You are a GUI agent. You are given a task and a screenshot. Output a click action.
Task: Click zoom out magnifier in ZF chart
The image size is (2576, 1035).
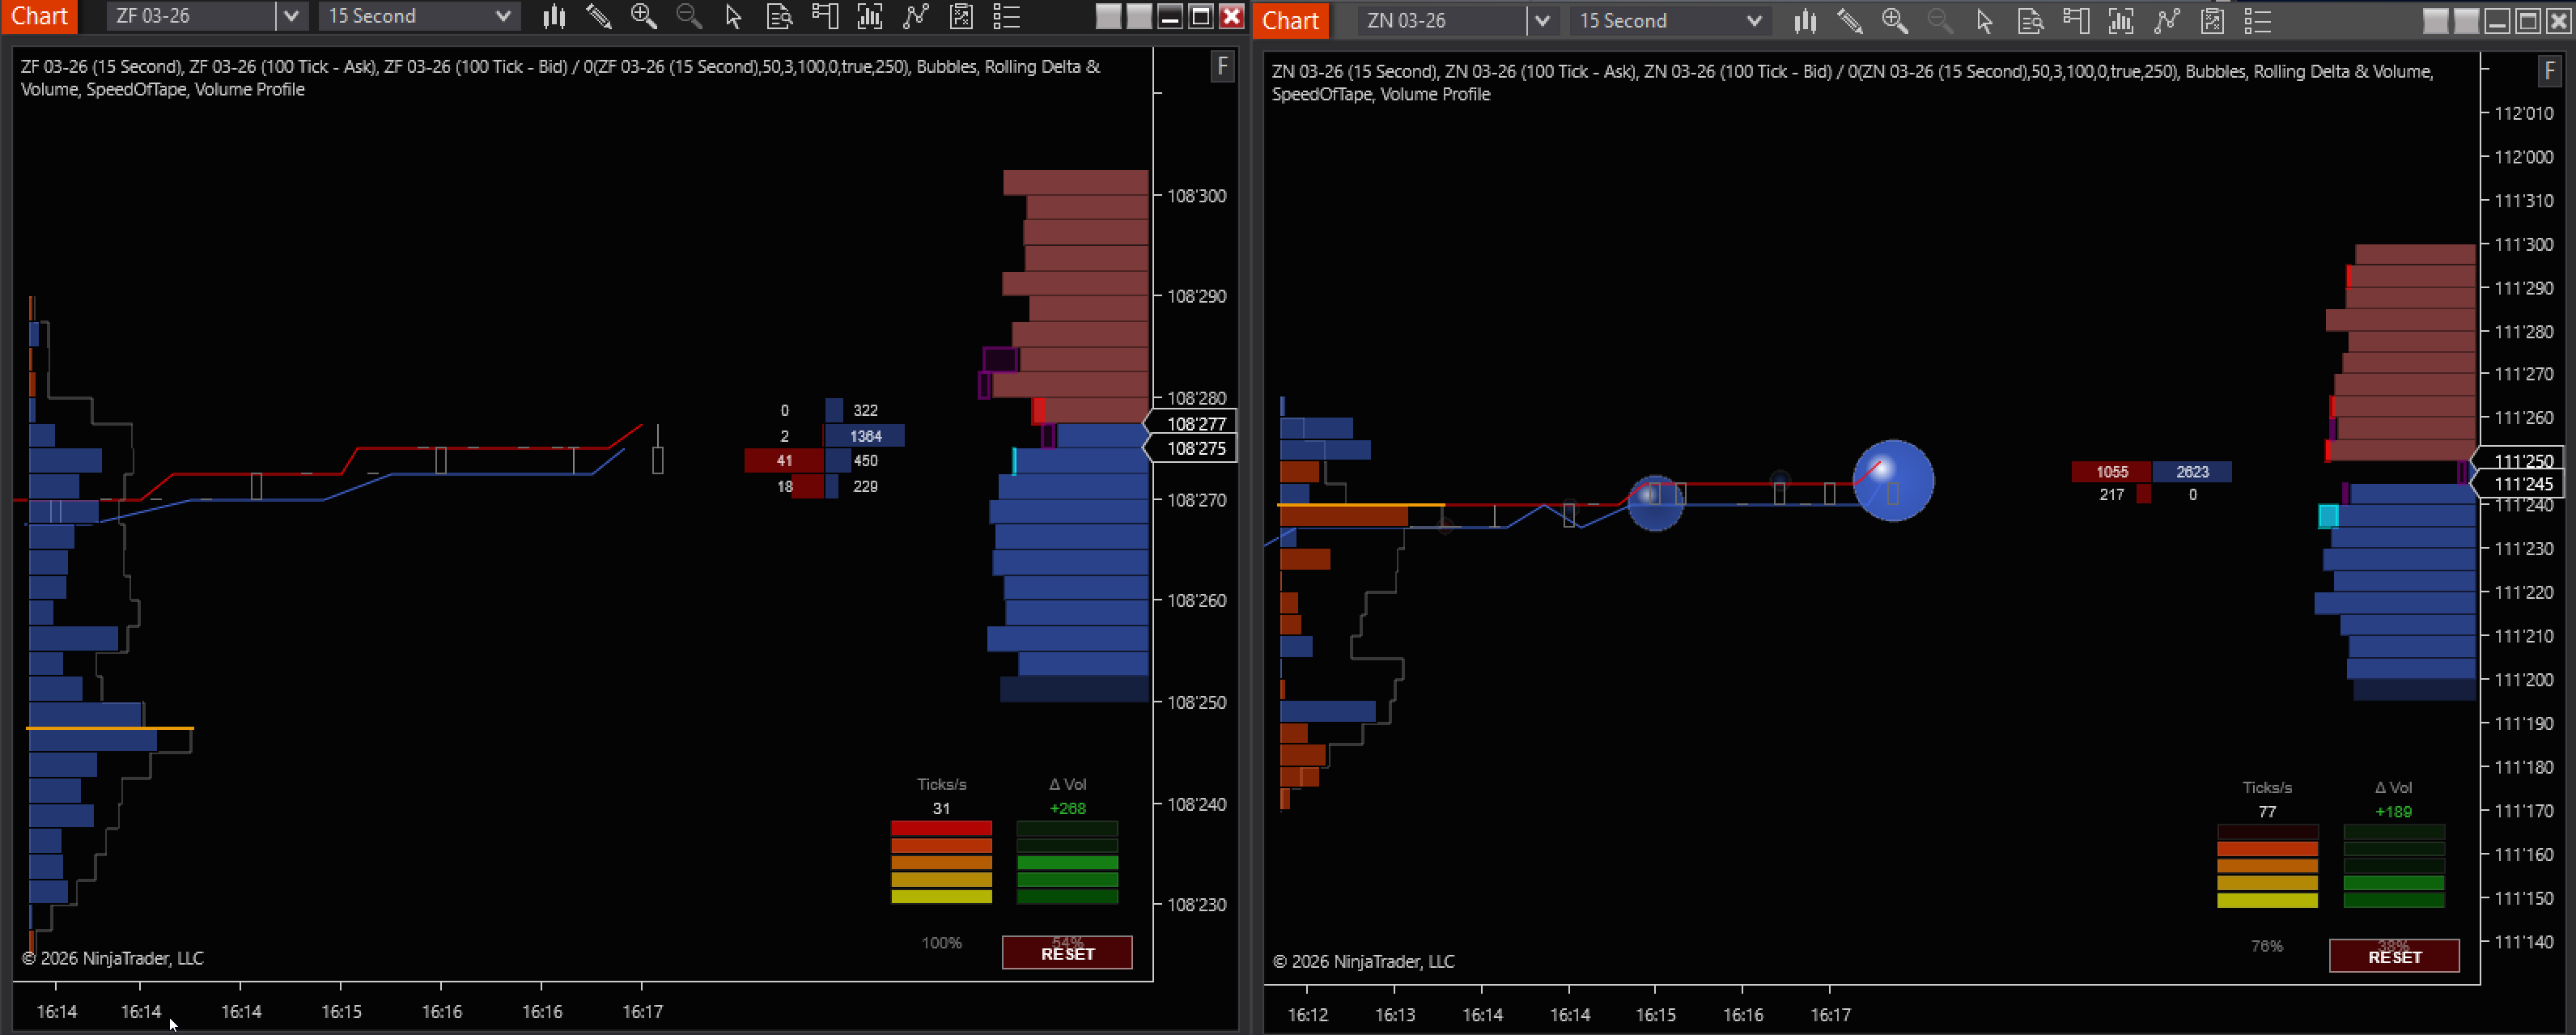pos(688,16)
